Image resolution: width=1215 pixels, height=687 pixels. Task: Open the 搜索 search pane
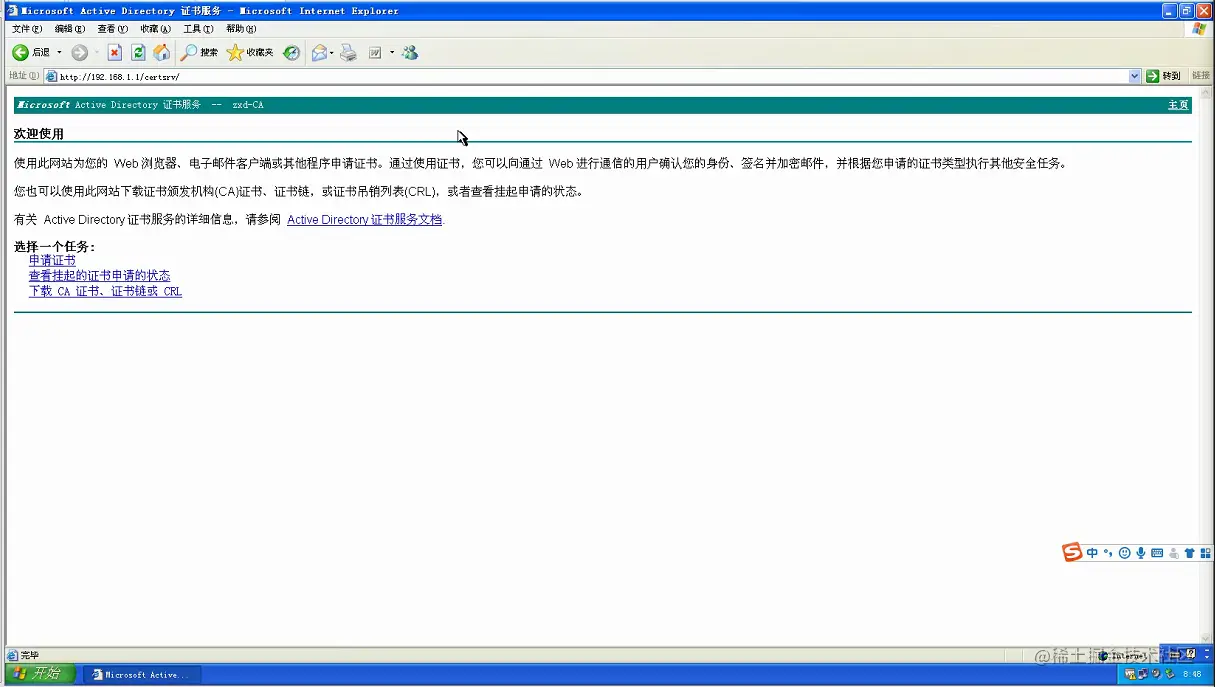click(199, 52)
